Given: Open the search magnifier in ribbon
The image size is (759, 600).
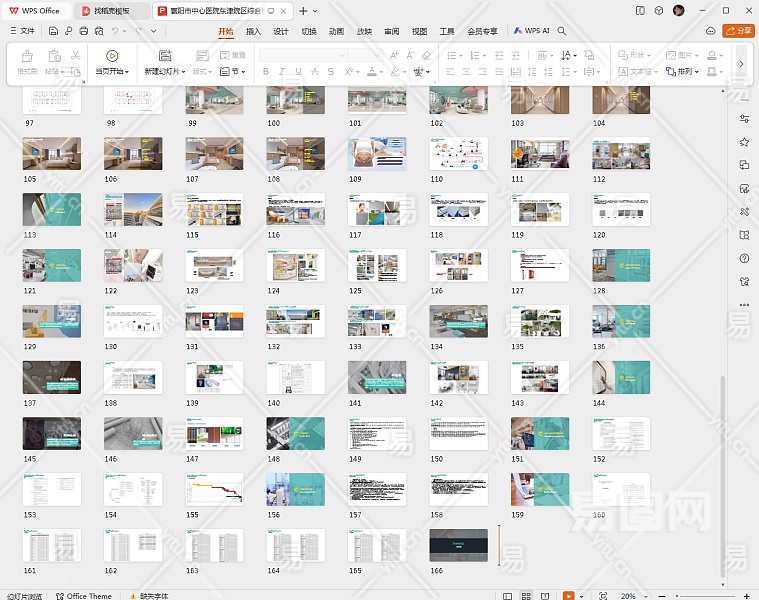Looking at the screenshot, I should pos(562,31).
